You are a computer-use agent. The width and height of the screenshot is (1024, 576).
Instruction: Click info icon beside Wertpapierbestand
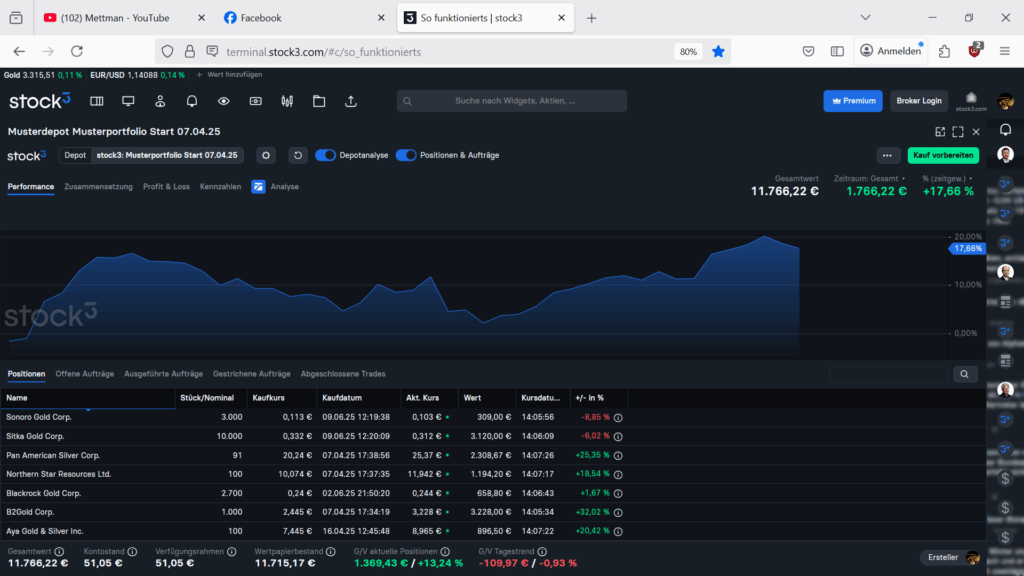330,552
